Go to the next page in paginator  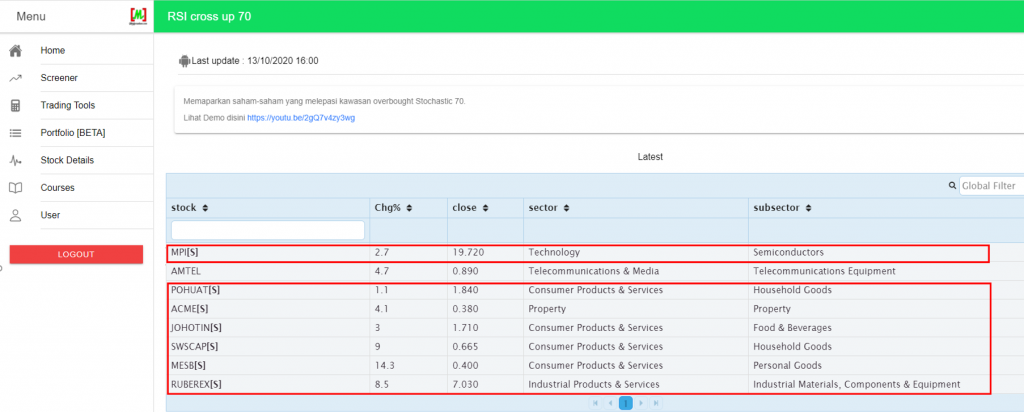tap(640, 403)
